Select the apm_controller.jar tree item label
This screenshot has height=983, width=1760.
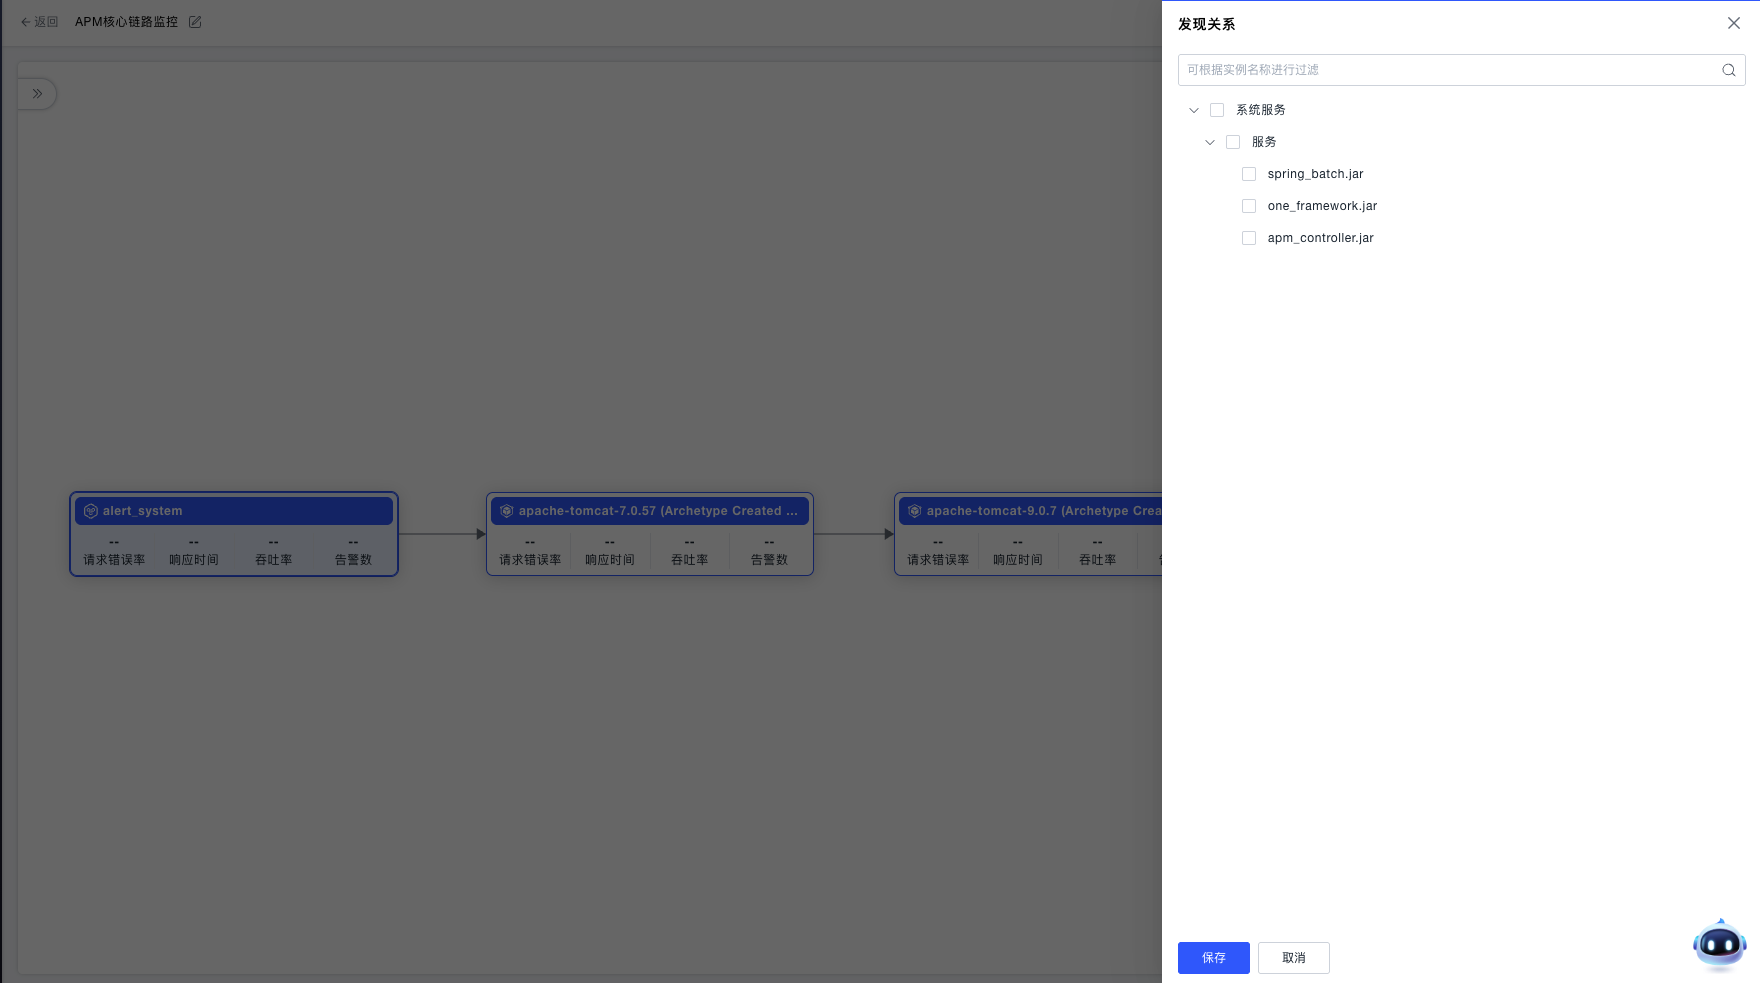pos(1320,238)
